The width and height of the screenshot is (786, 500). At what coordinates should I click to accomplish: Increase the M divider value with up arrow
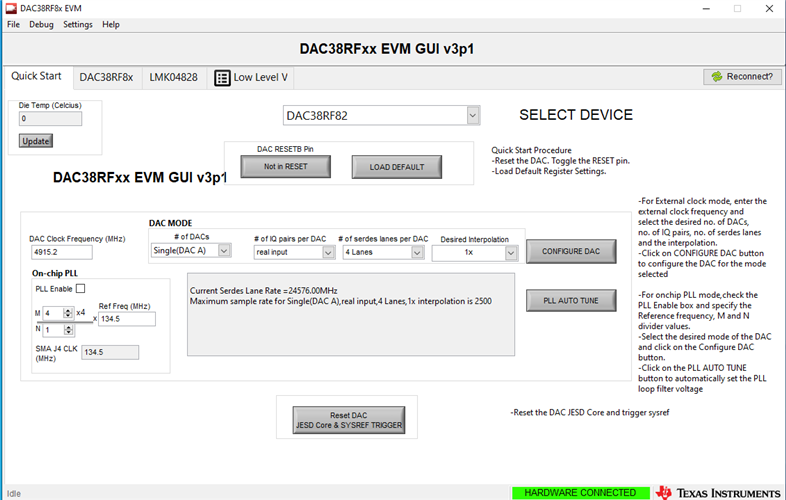tap(68, 310)
